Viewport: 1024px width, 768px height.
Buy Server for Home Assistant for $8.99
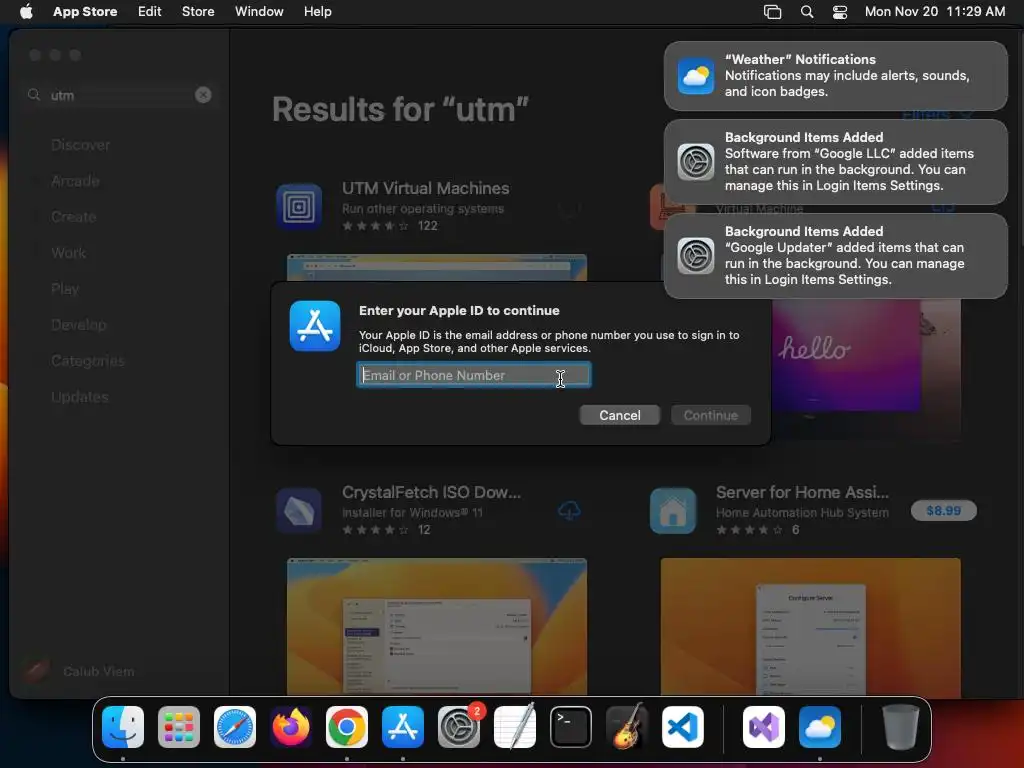[944, 511]
